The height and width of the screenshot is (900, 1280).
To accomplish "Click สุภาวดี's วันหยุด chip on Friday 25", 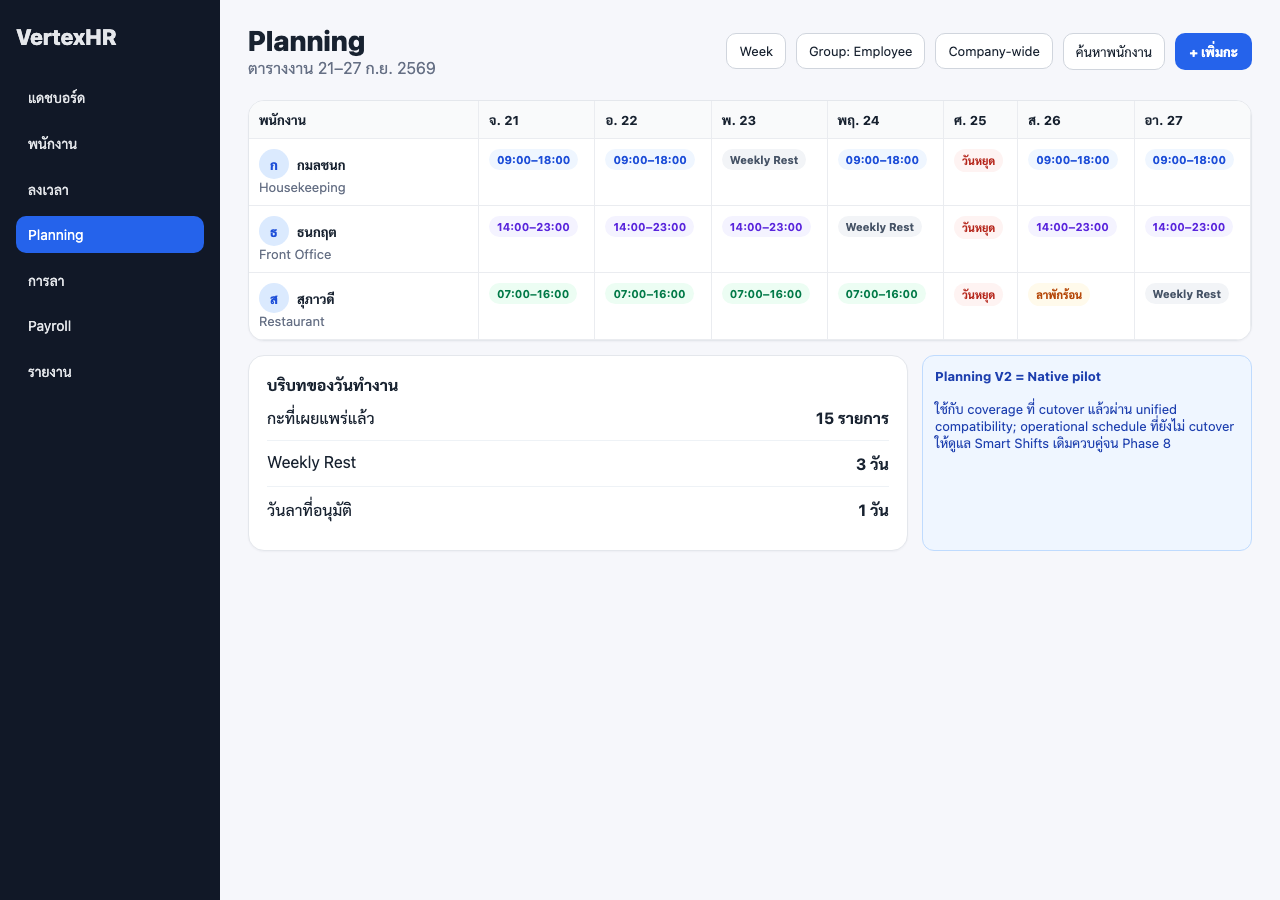I will coord(978,294).
